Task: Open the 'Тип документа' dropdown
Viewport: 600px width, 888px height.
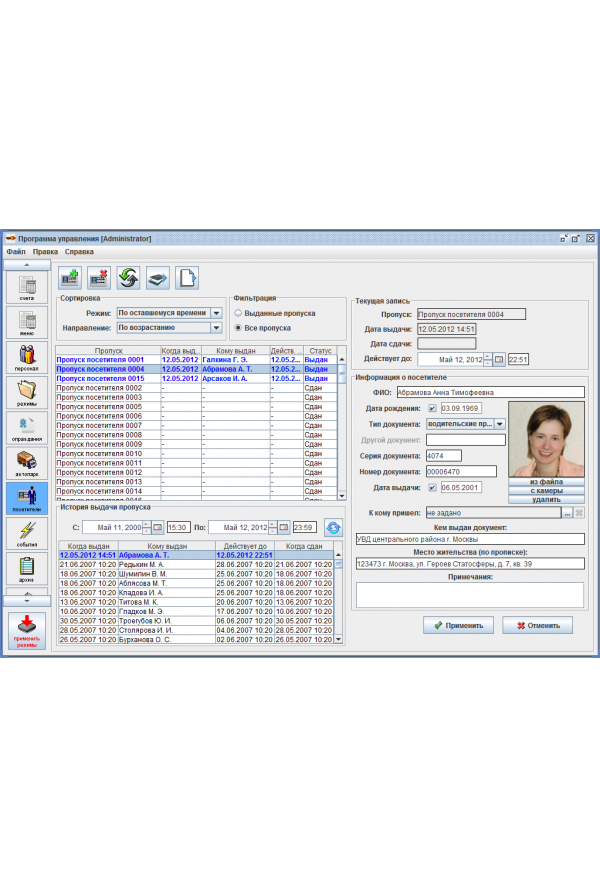Action: point(500,424)
